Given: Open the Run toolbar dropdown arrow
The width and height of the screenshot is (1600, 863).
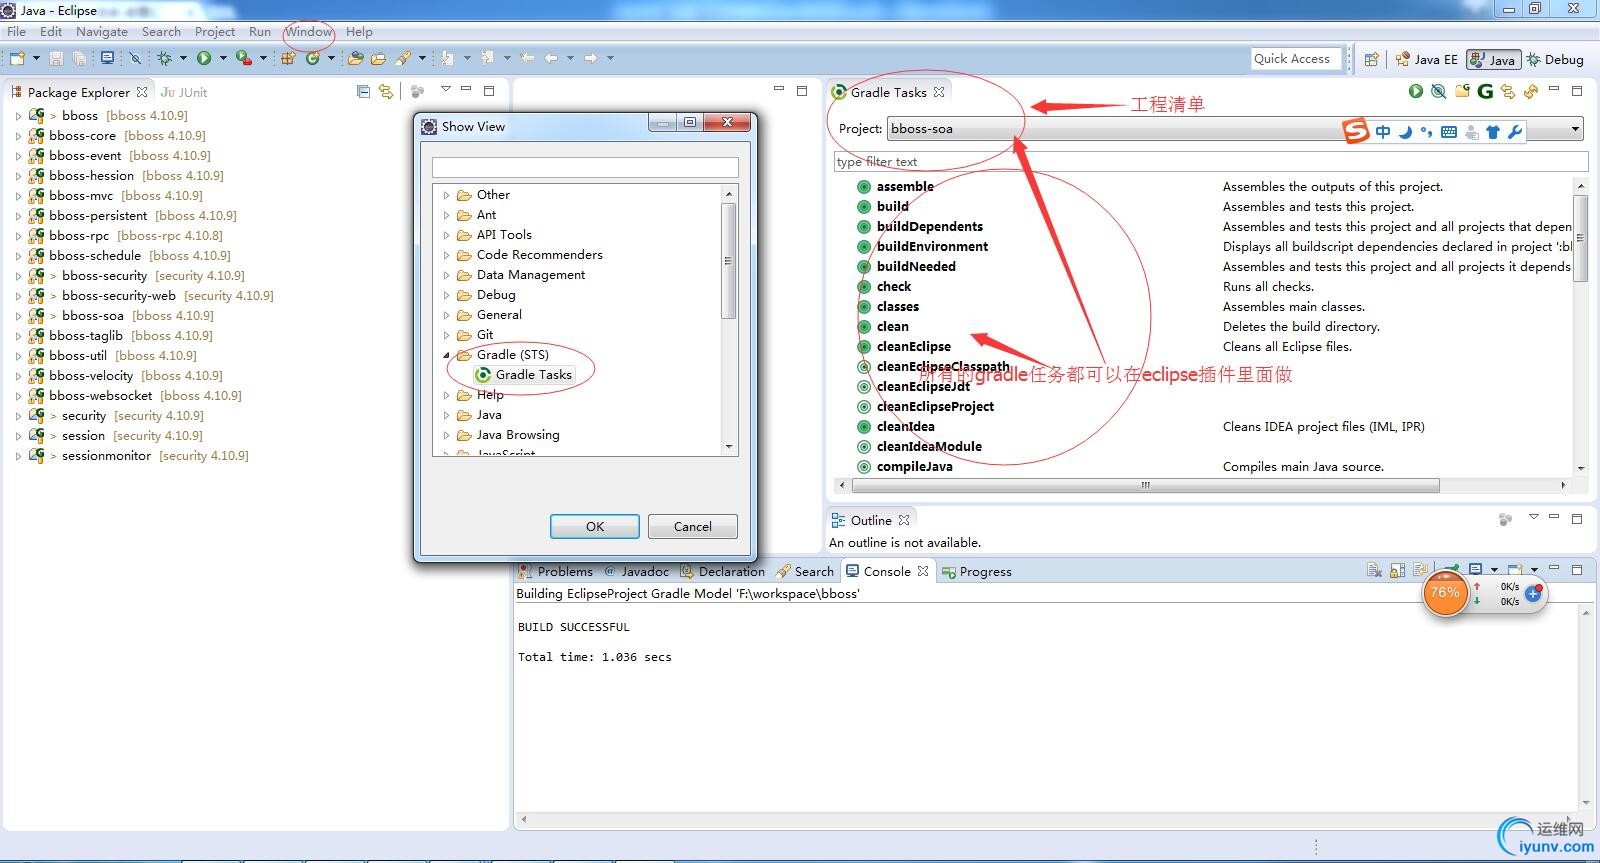Looking at the screenshot, I should click(223, 58).
